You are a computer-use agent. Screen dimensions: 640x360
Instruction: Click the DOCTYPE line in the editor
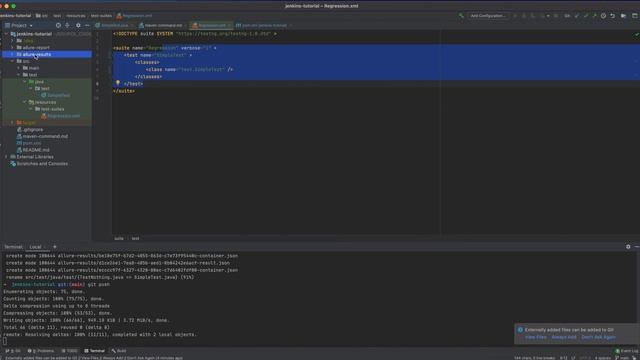click(195, 34)
